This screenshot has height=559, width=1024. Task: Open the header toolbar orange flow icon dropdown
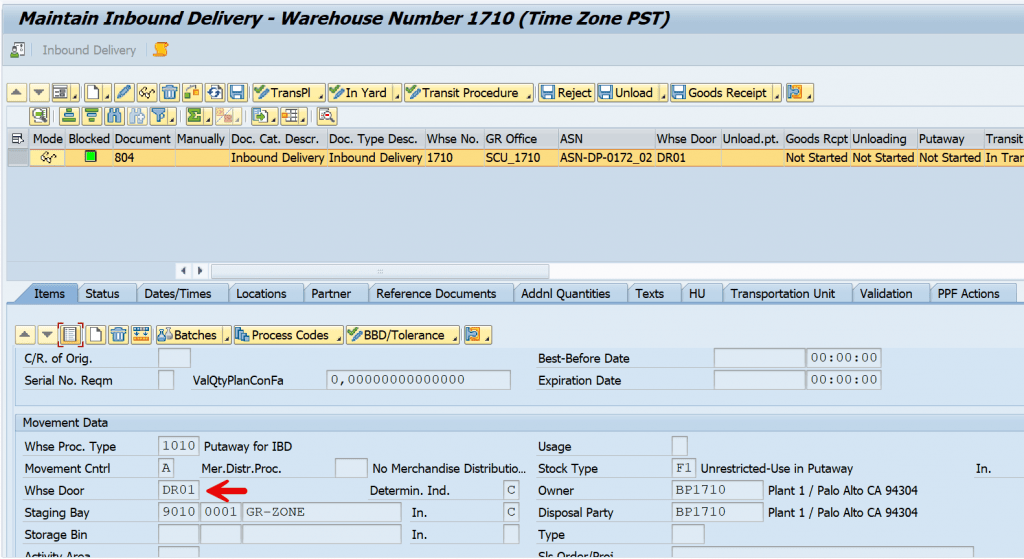coord(808,95)
